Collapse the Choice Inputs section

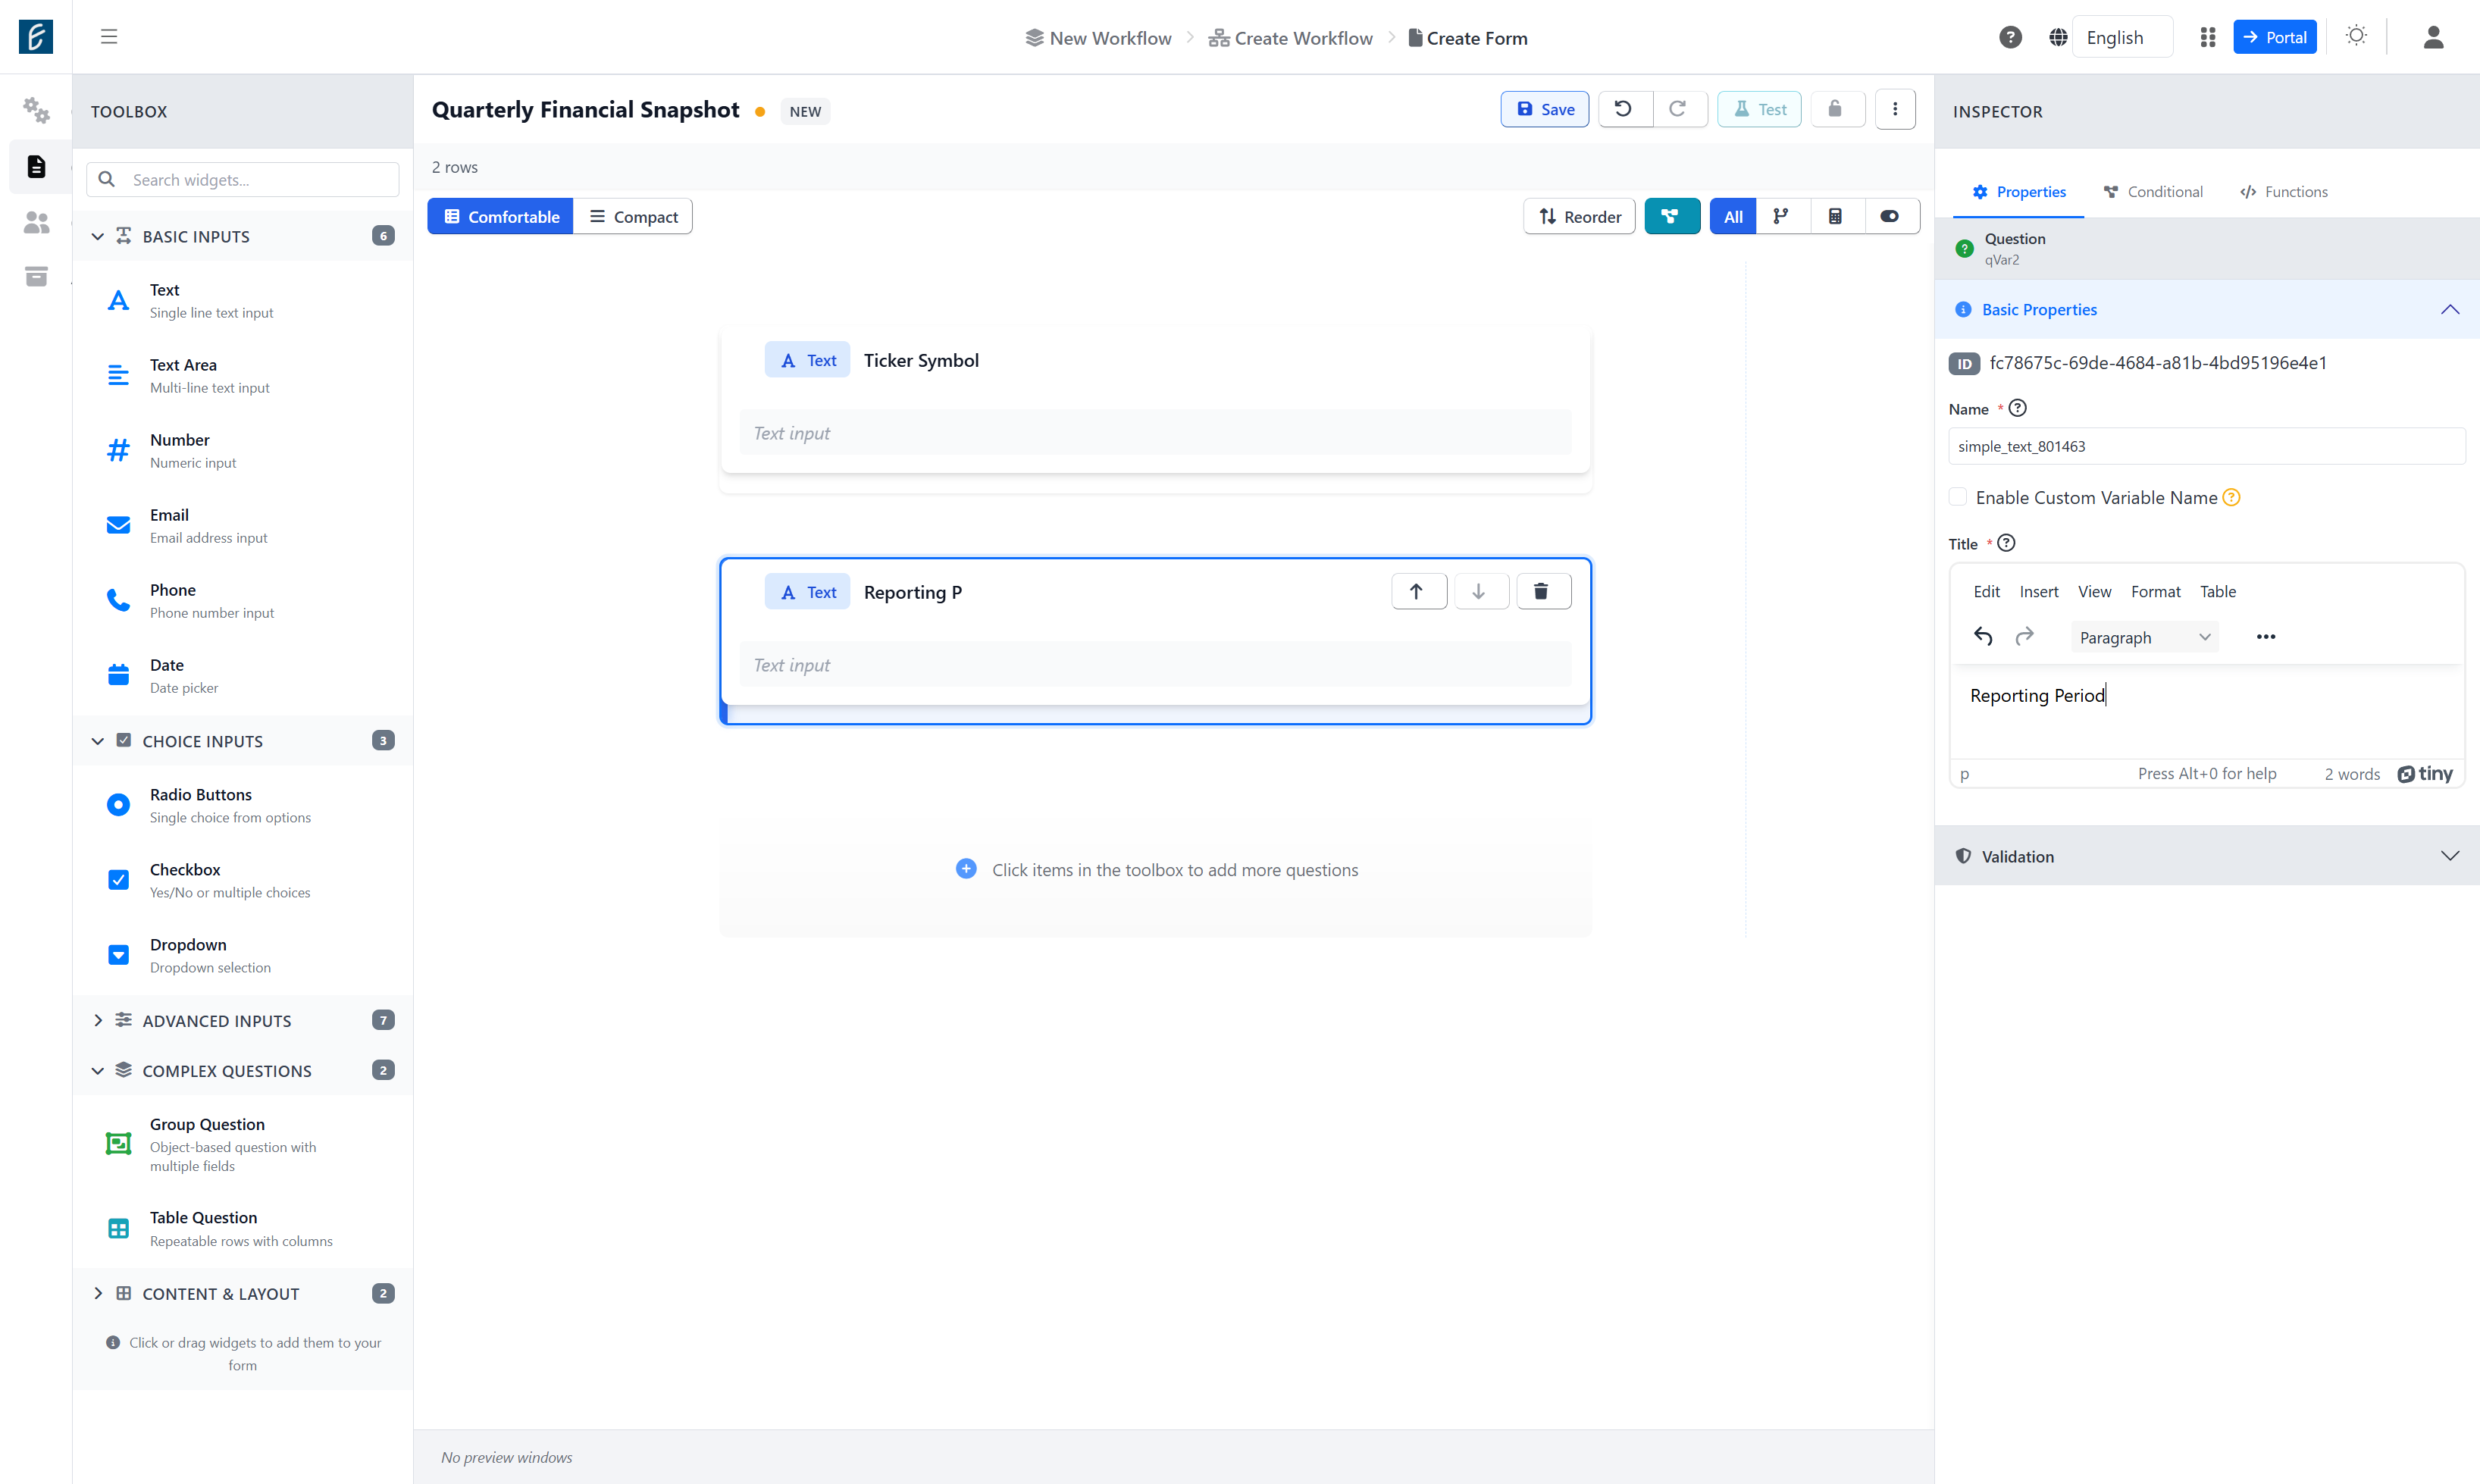pyautogui.click(x=243, y=741)
